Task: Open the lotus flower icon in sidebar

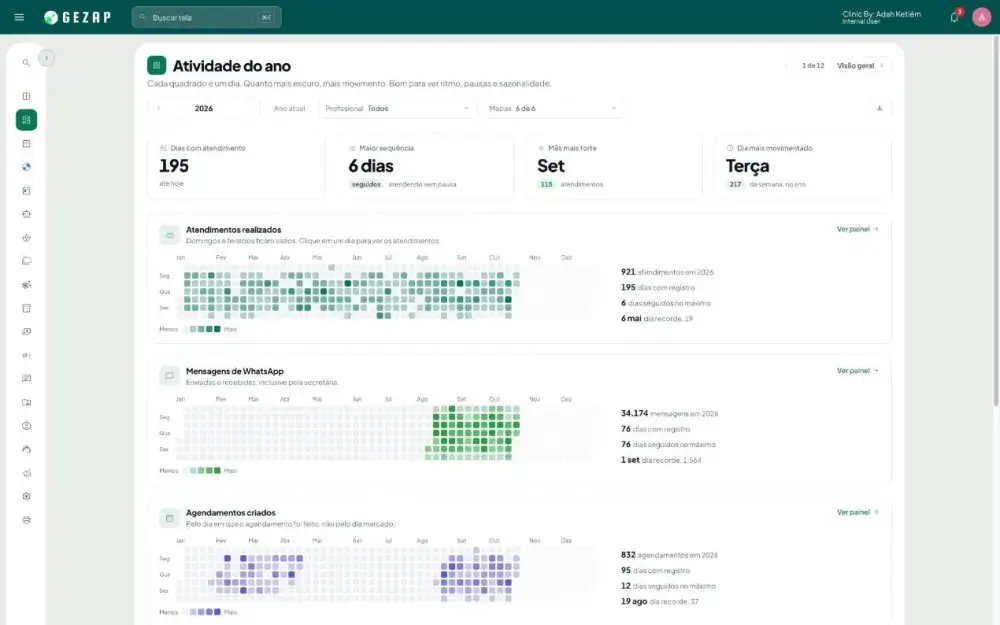Action: [26, 238]
